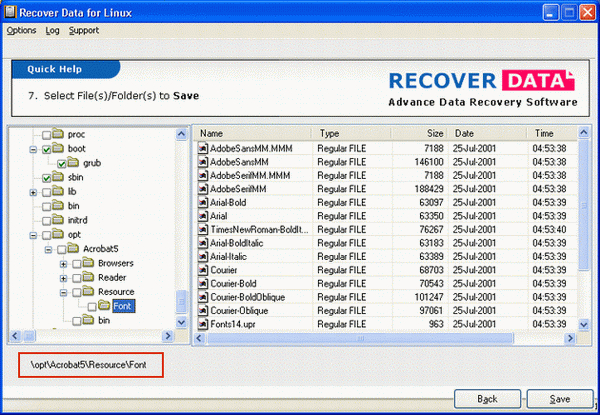Collapse the opt folder node

(34, 235)
